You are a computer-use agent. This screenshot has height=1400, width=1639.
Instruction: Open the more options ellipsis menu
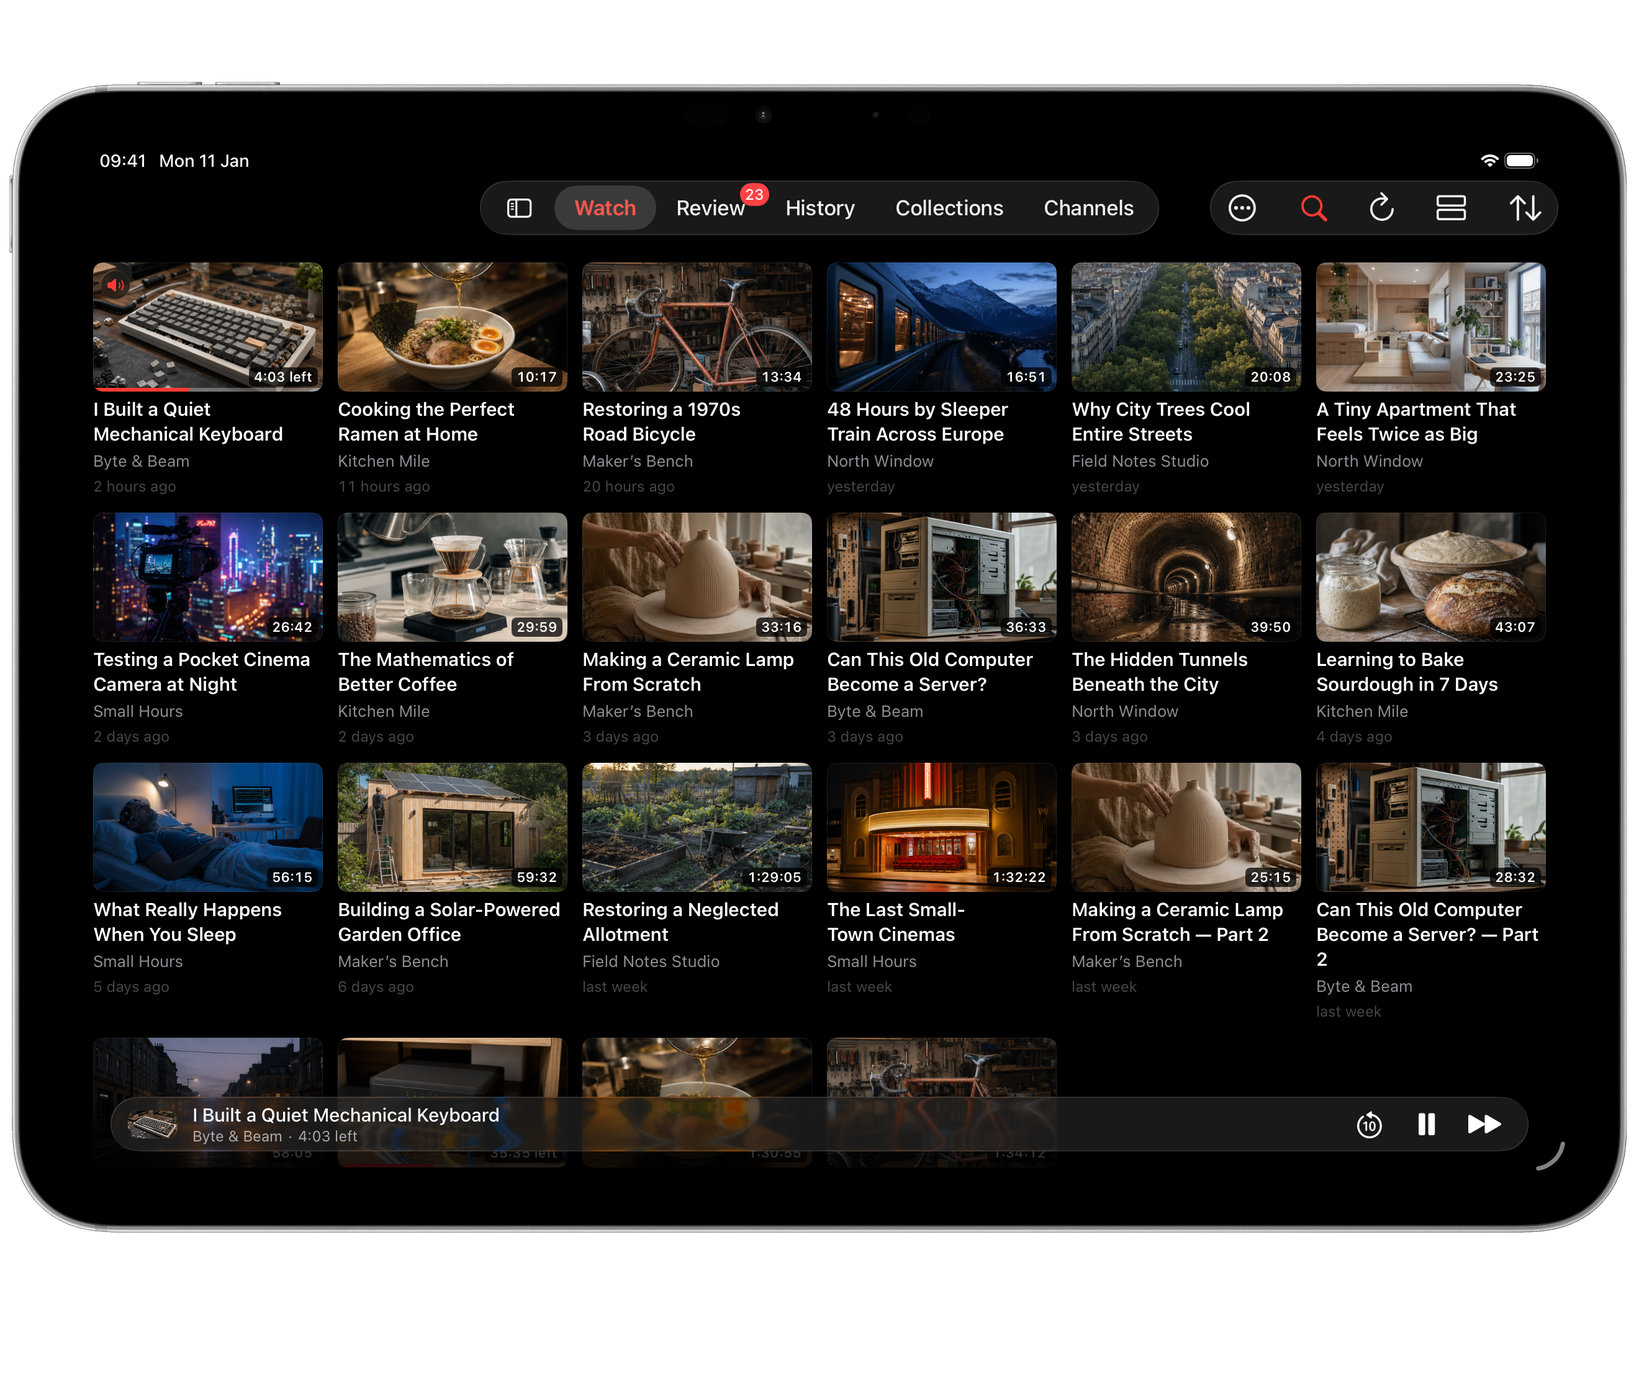pos(1242,208)
